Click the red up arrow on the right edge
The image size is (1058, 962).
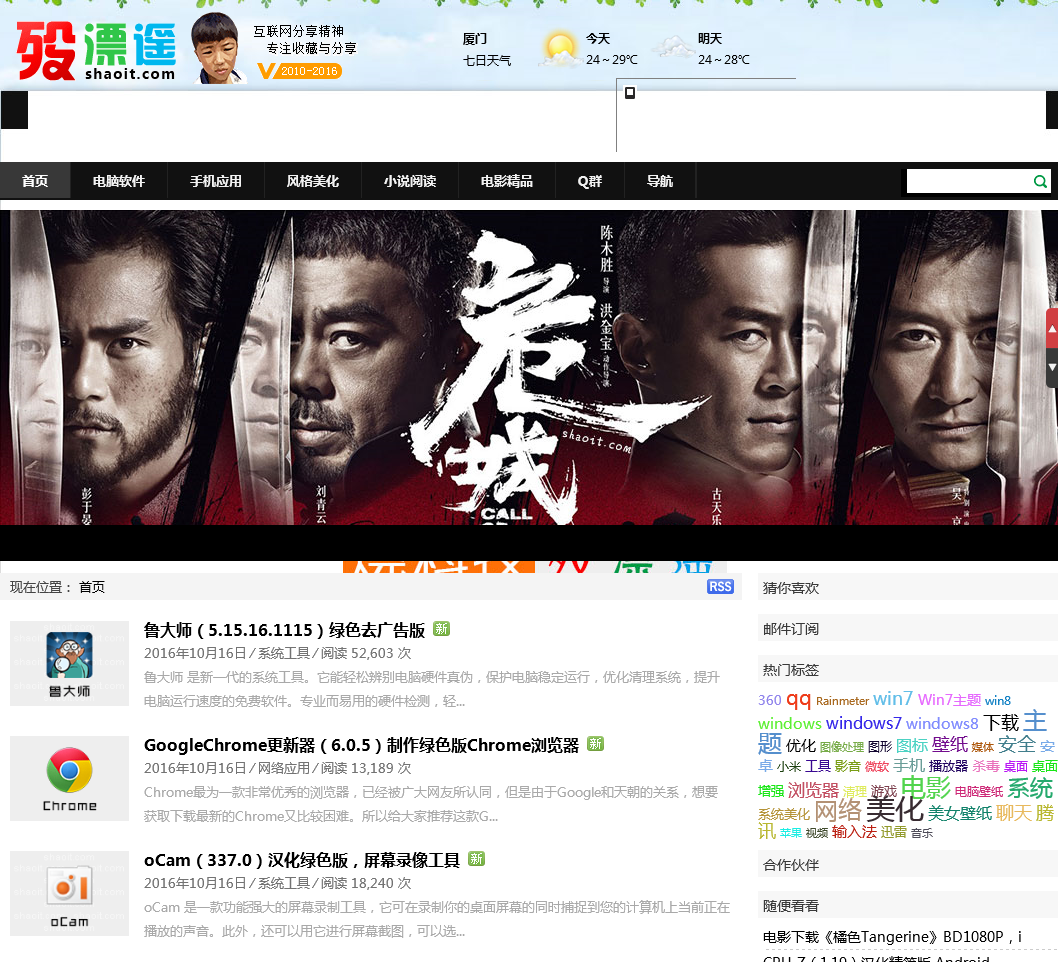point(1051,329)
